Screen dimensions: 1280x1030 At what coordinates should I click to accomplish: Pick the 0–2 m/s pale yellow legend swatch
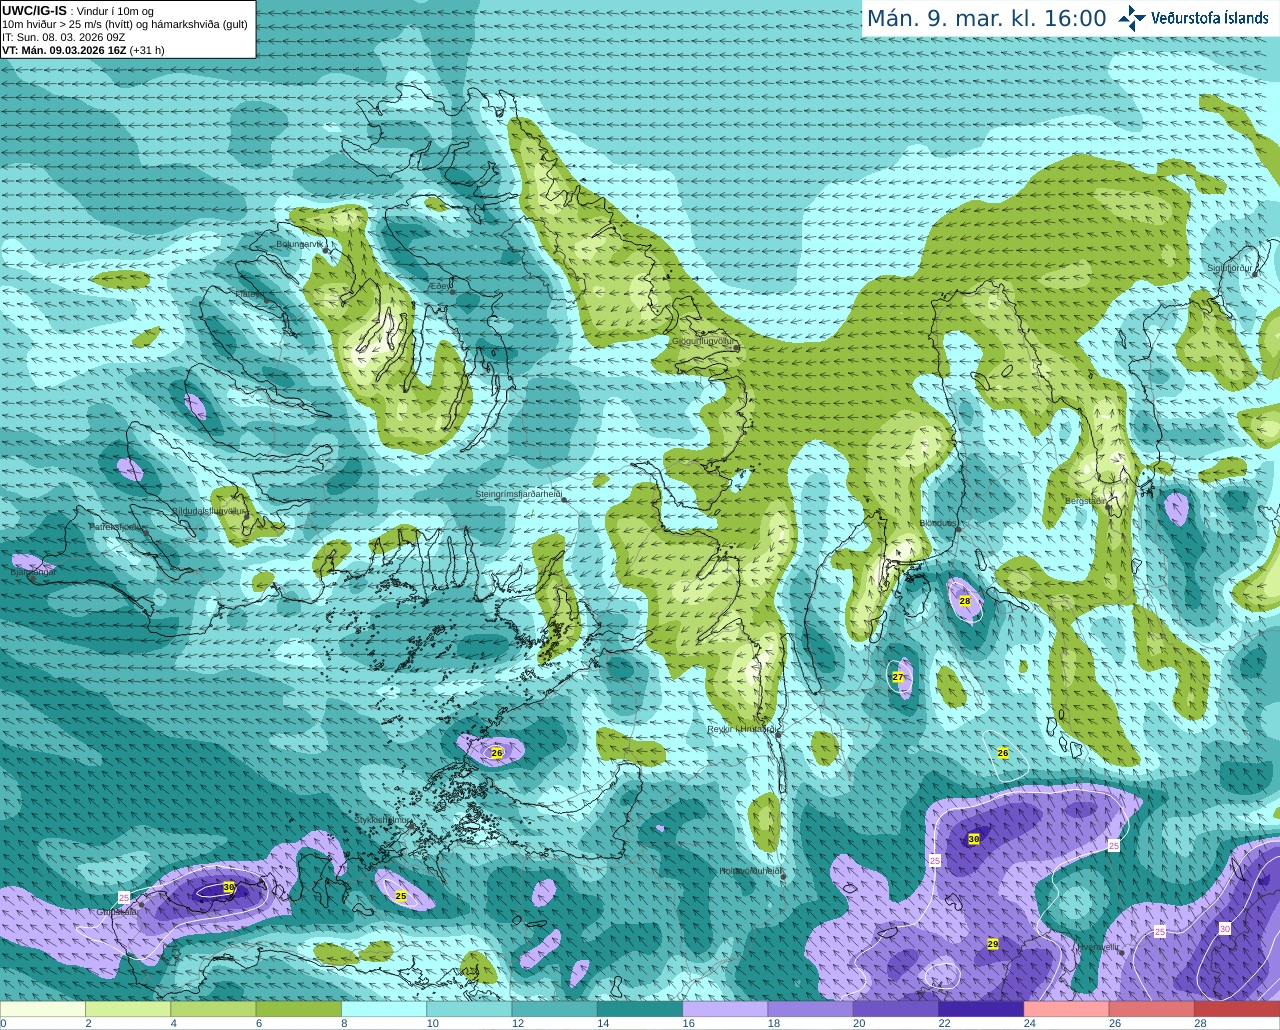43,1009
